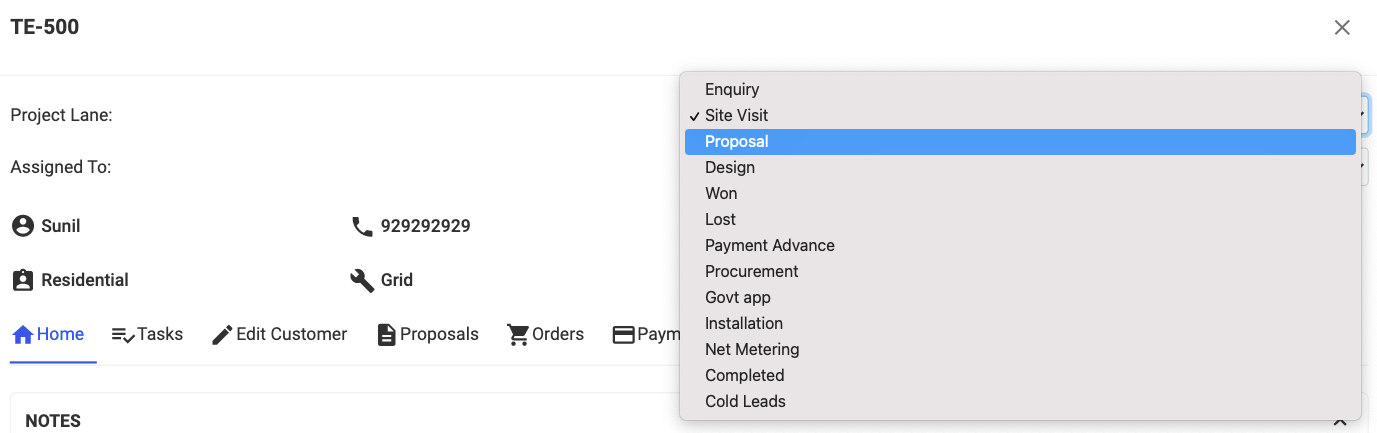Choose Enquiry in the Project Lane list
This screenshot has height=433, width=1377.
[x=732, y=90]
